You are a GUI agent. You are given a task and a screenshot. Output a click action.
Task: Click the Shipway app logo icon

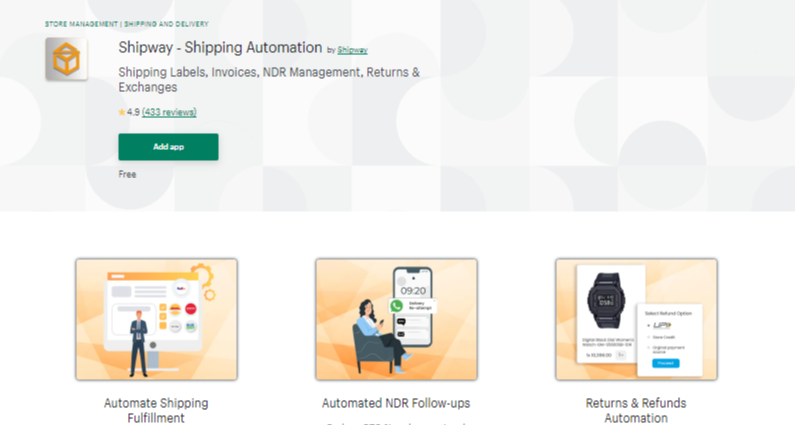click(x=66, y=59)
